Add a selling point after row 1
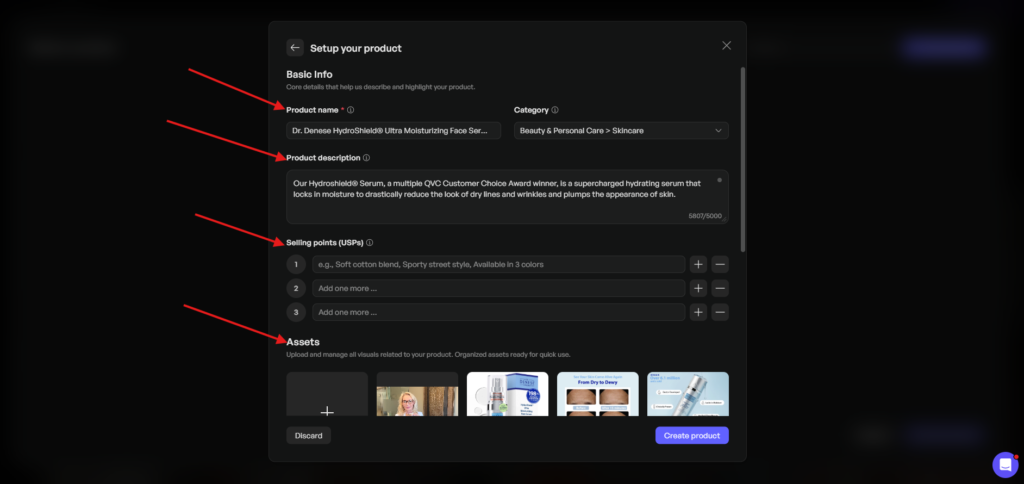The image size is (1024, 484). pos(698,265)
